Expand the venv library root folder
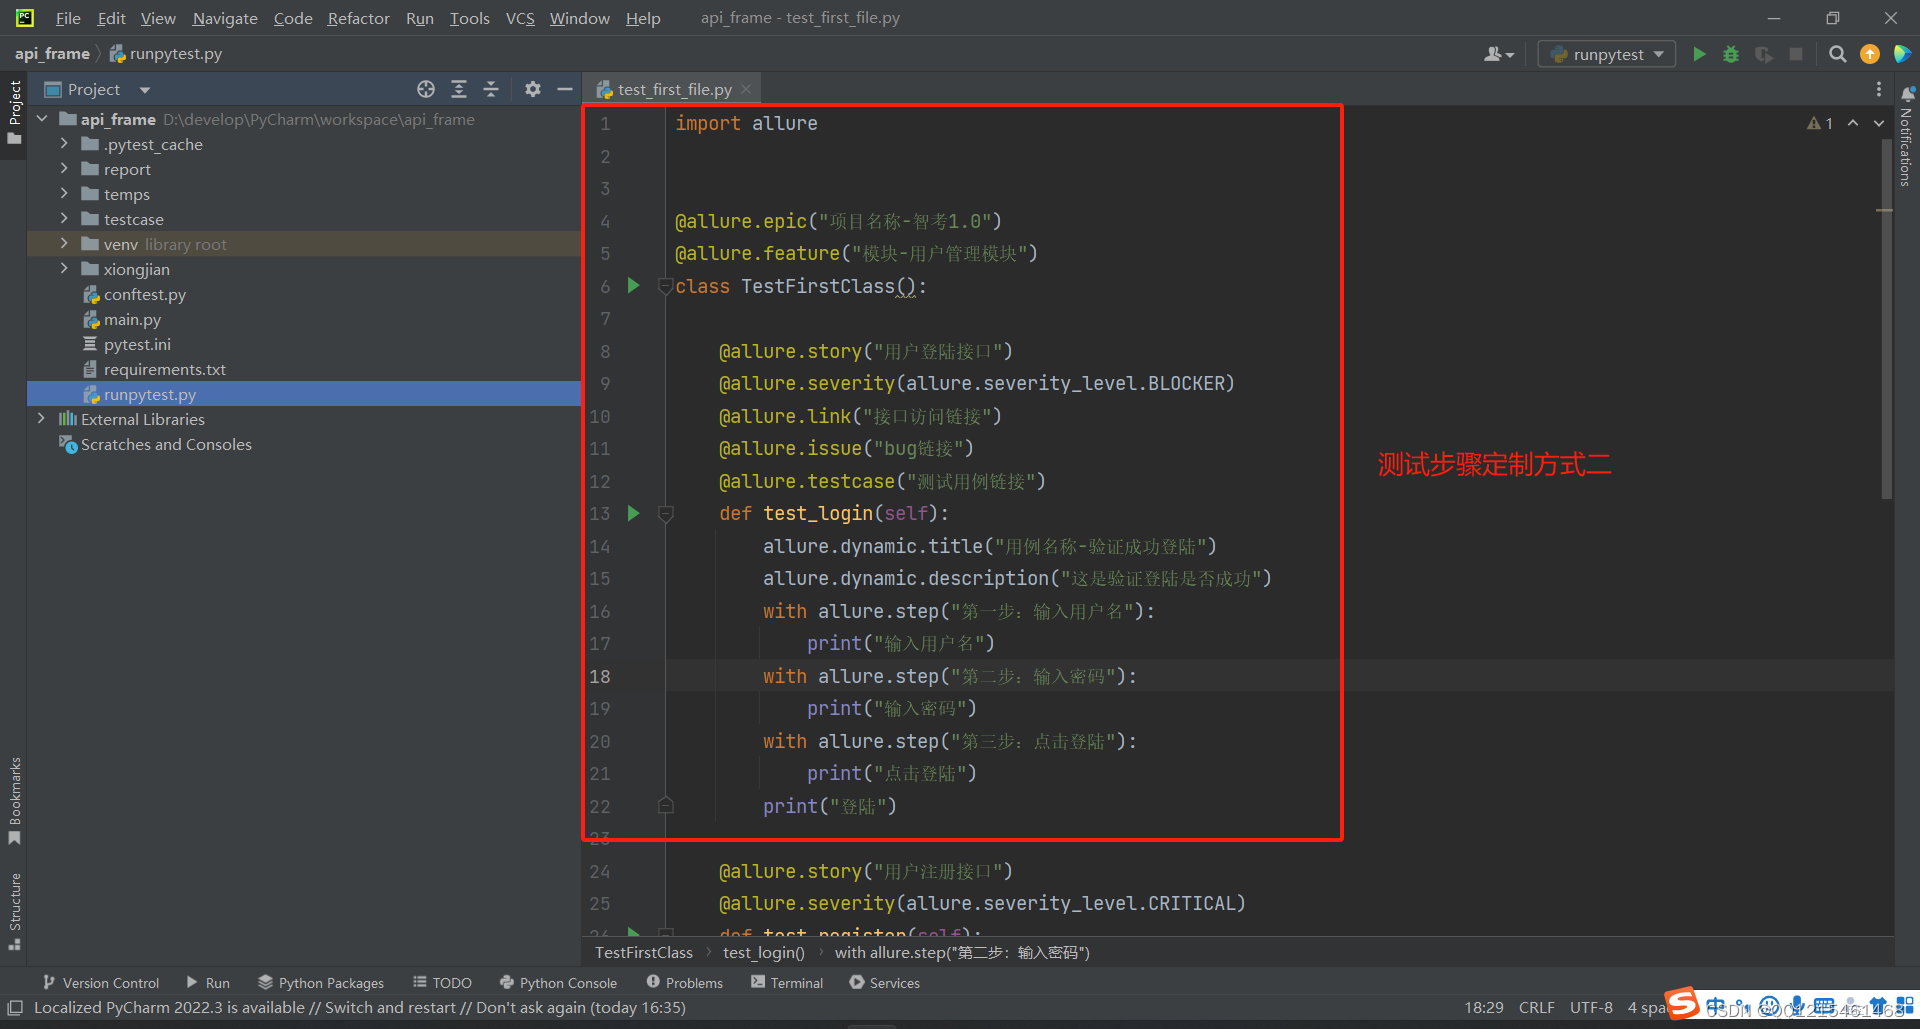Image resolution: width=1920 pixels, height=1029 pixels. click(64, 244)
